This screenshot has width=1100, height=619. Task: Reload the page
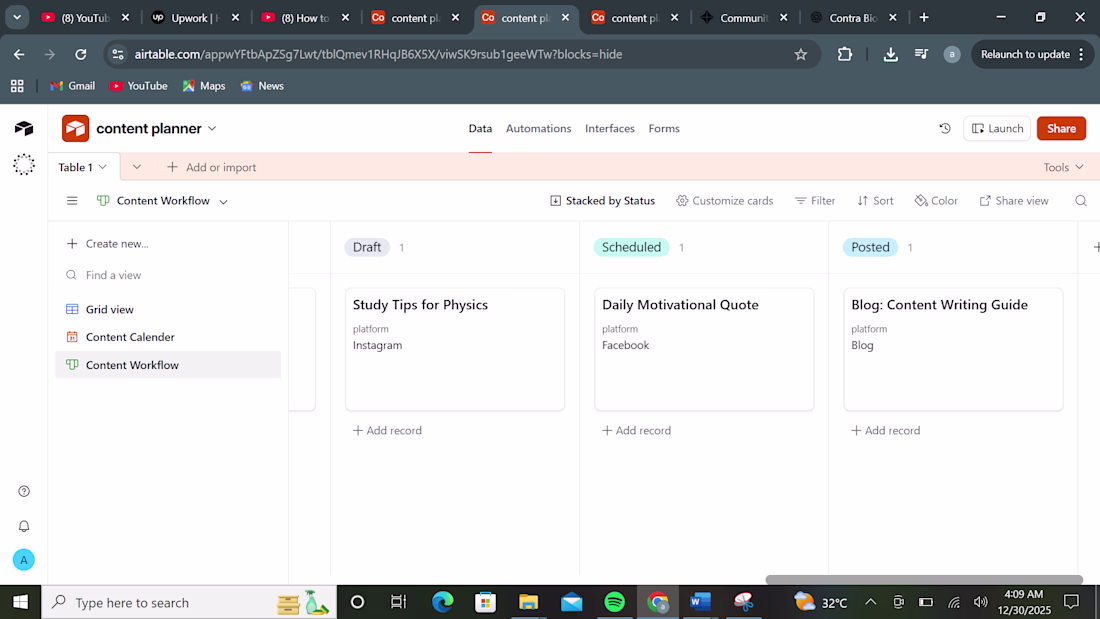81,54
